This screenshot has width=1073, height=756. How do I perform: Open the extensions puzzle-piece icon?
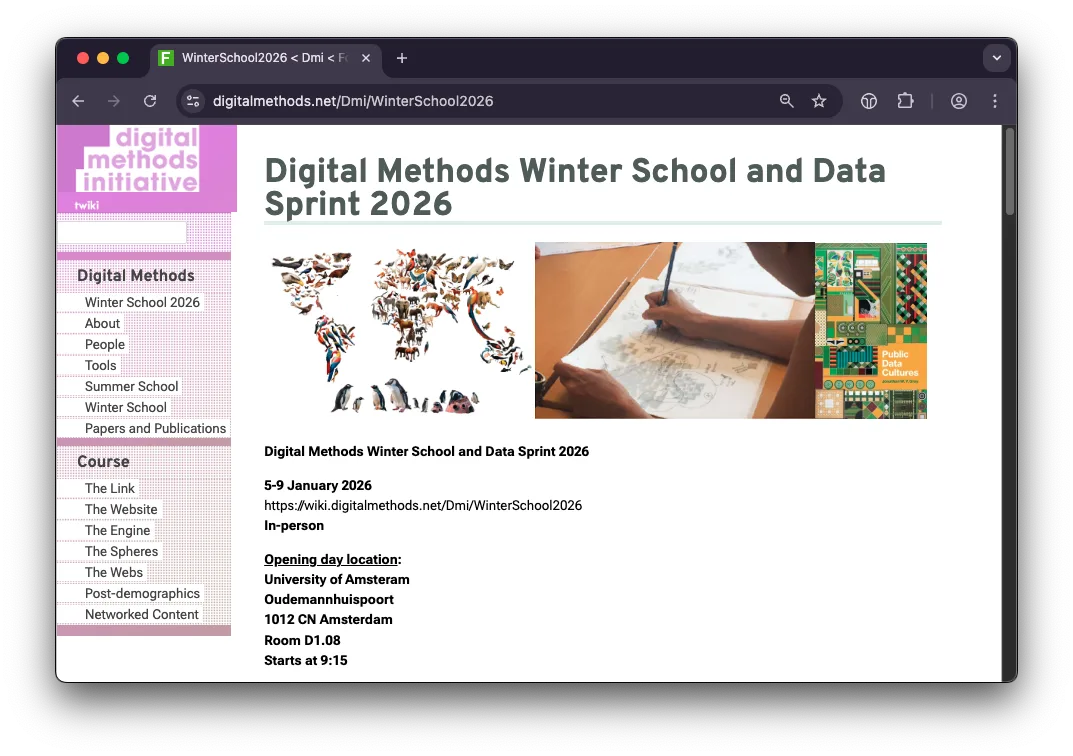click(x=905, y=101)
